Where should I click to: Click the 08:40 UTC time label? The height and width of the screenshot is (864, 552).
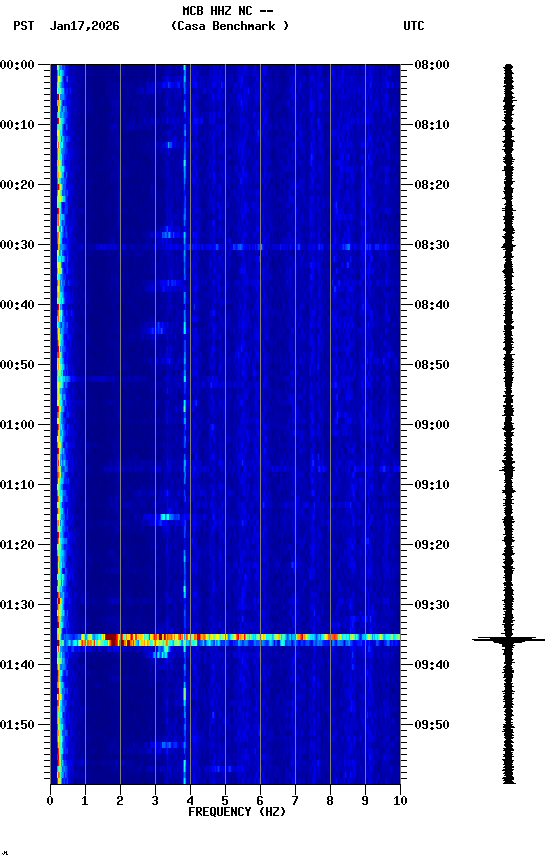tap(432, 305)
